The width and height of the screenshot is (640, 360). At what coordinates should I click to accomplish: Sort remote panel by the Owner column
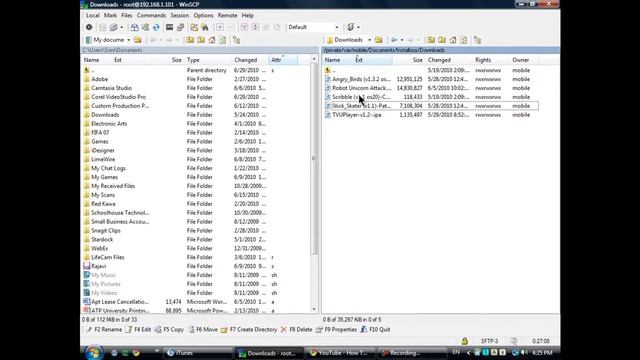click(x=524, y=60)
